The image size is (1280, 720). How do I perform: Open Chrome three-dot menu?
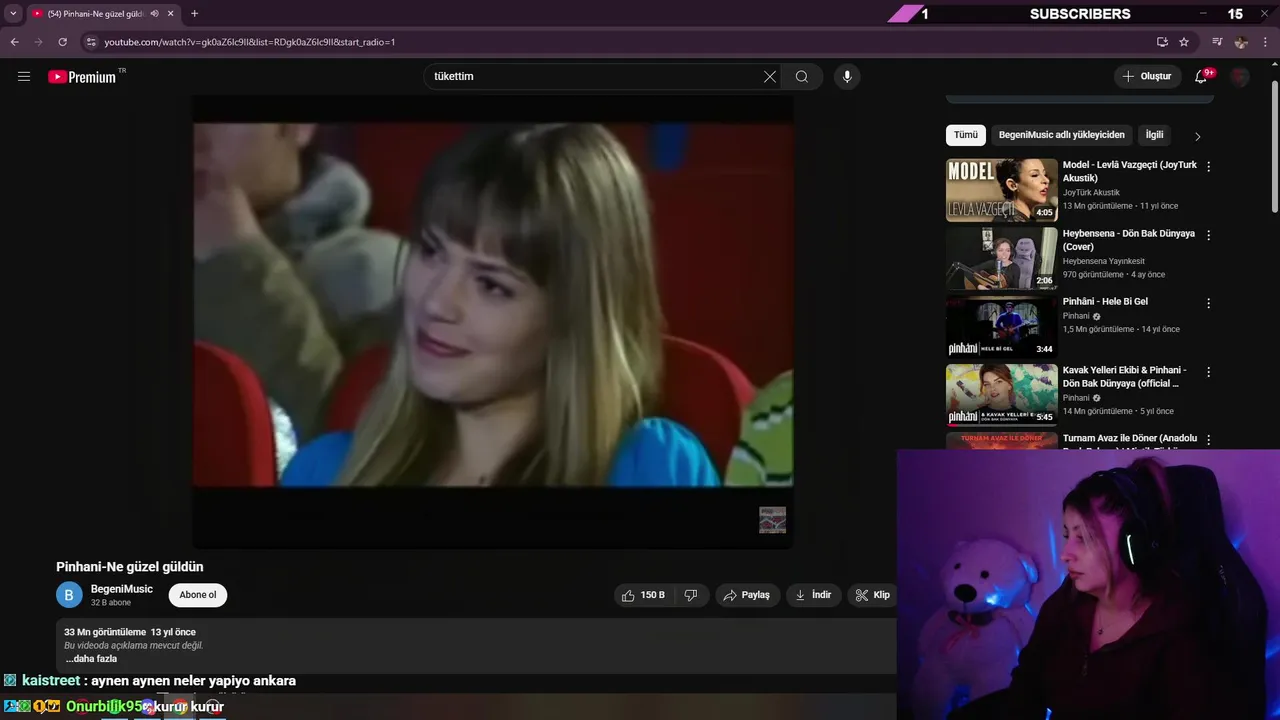pos(1265,42)
